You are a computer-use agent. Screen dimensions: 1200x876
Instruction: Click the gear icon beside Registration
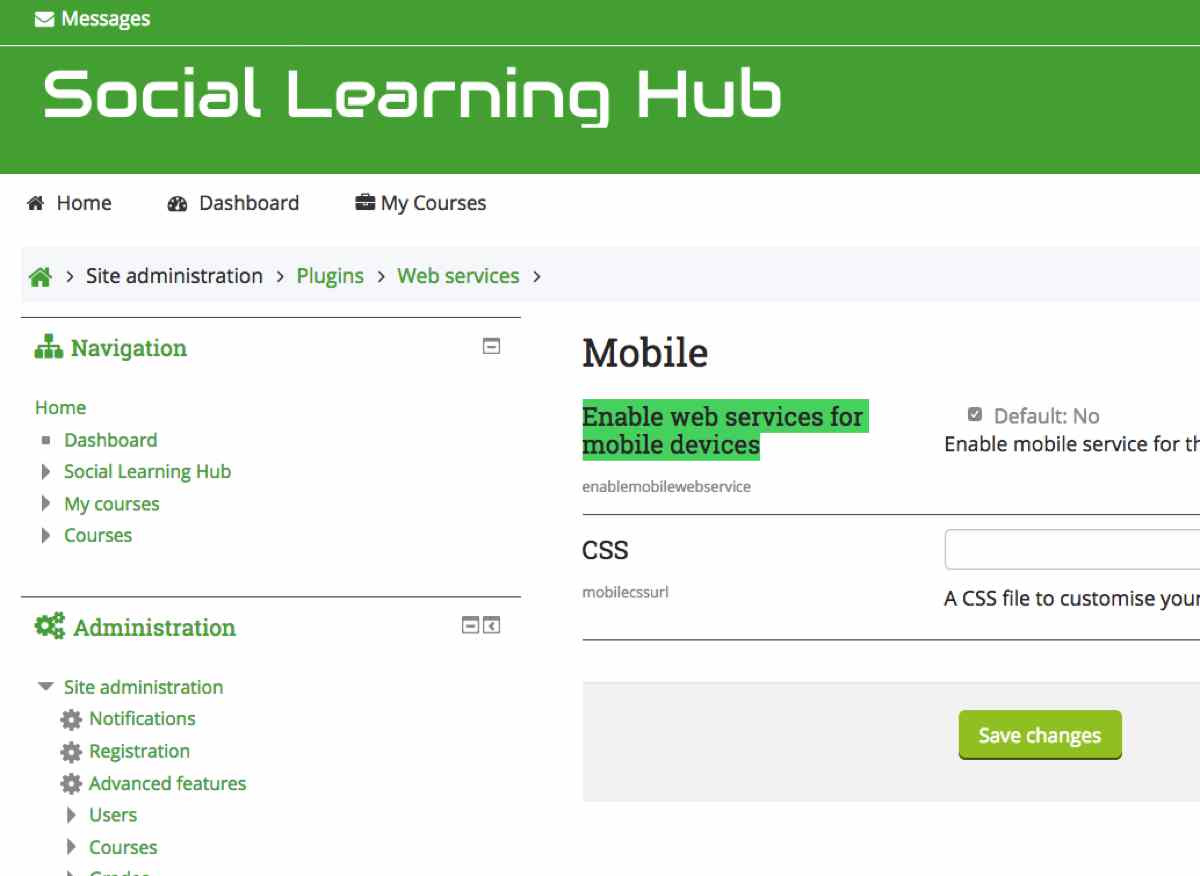pos(71,752)
